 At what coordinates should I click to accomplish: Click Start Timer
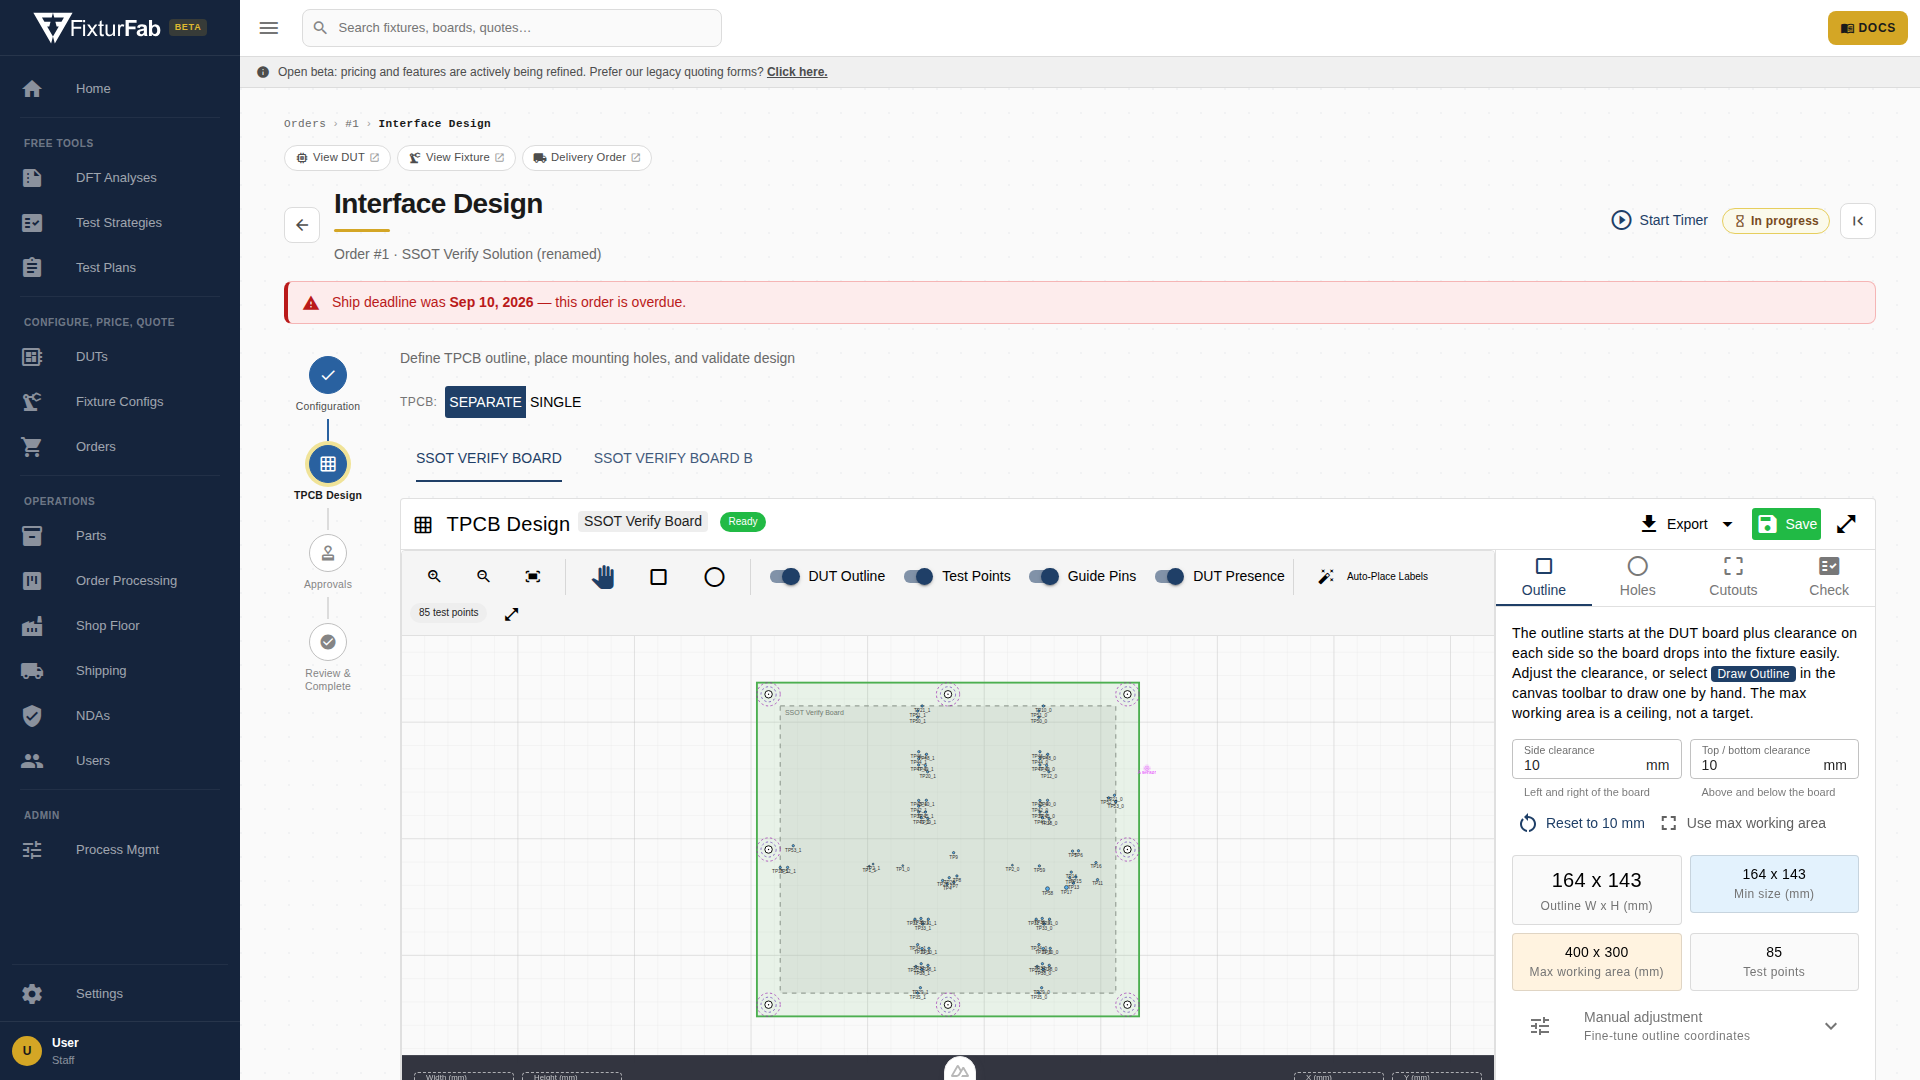click(1660, 220)
